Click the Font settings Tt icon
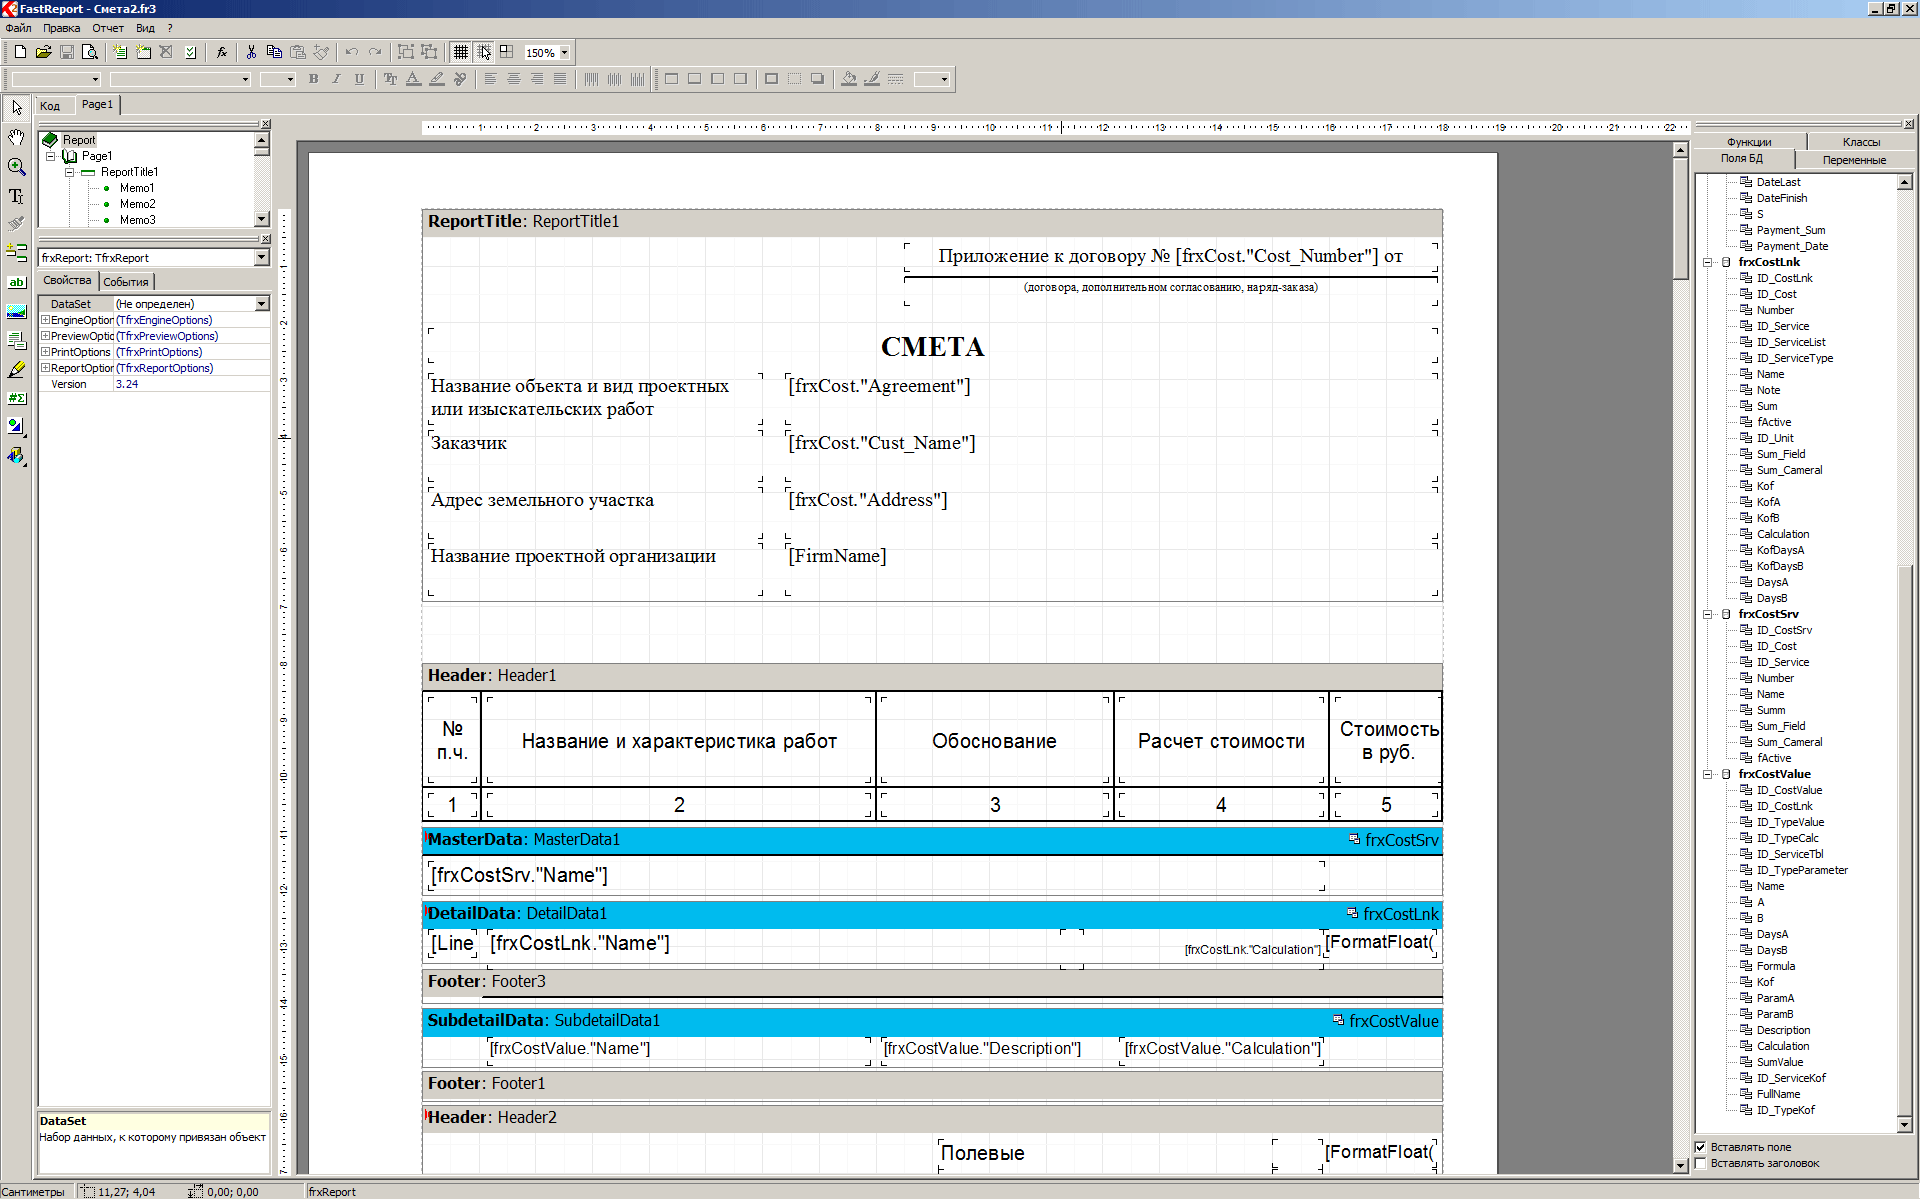The image size is (1920, 1200). coord(390,79)
